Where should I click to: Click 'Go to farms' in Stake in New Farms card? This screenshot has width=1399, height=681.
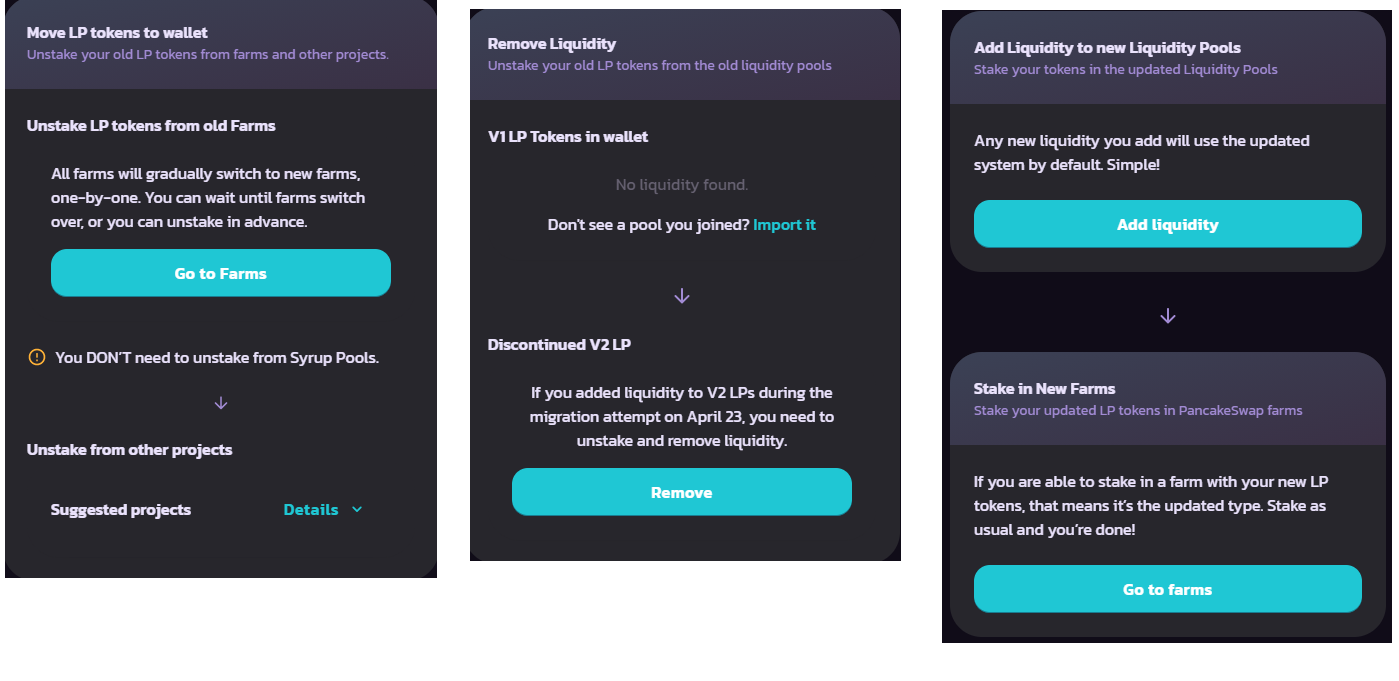pos(1168,589)
